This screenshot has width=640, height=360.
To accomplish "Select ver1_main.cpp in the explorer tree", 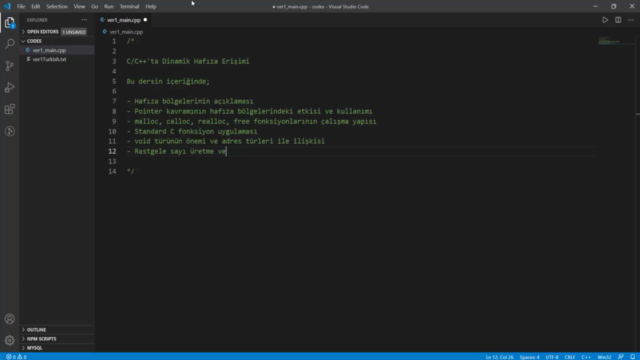I will [57, 50].
